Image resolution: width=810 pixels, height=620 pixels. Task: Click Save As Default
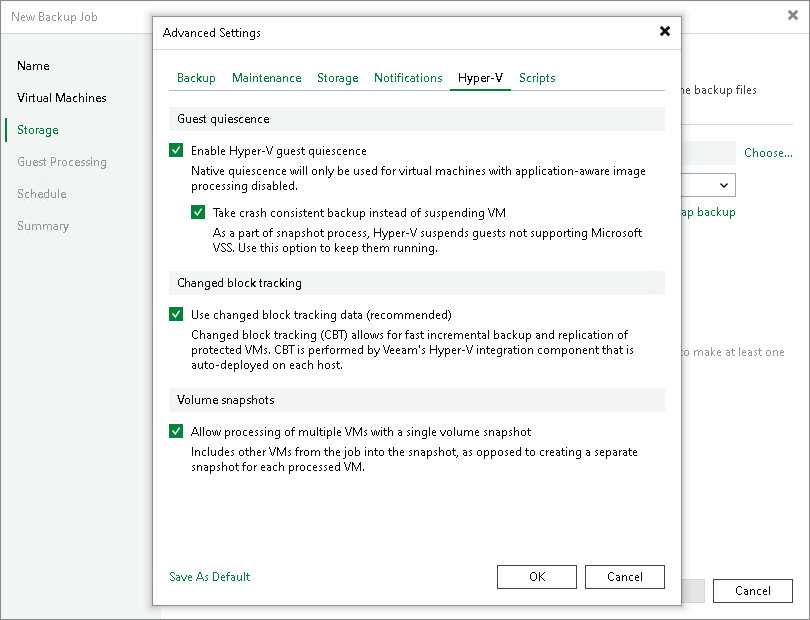click(x=209, y=577)
